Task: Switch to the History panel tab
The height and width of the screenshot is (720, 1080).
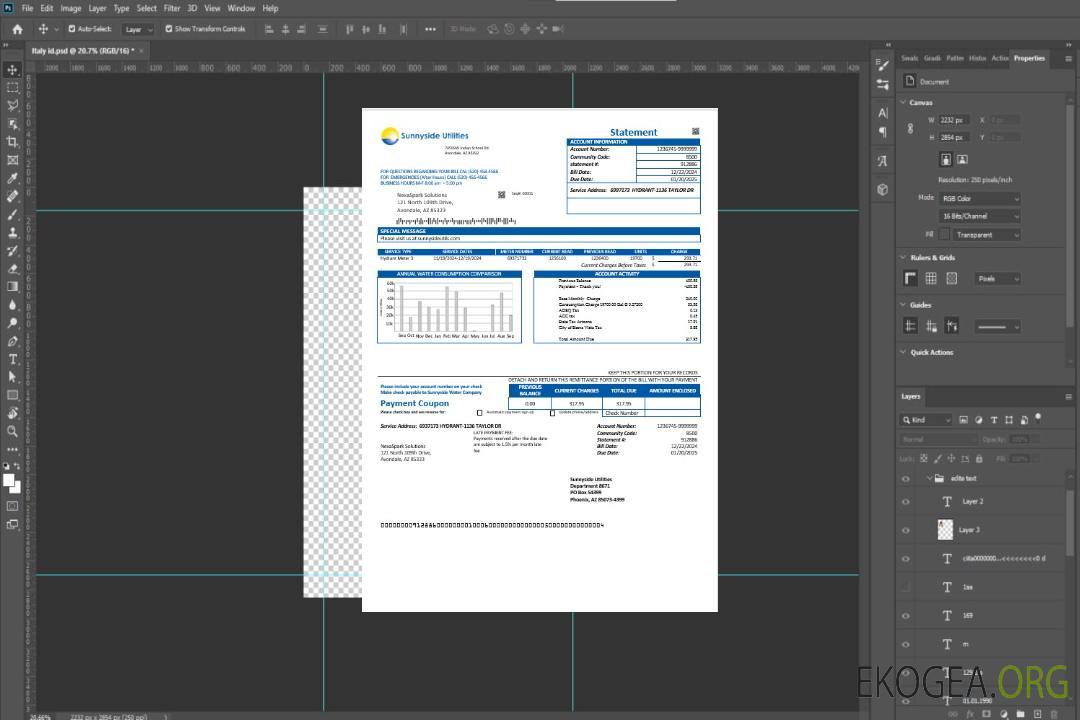Action: (977, 59)
